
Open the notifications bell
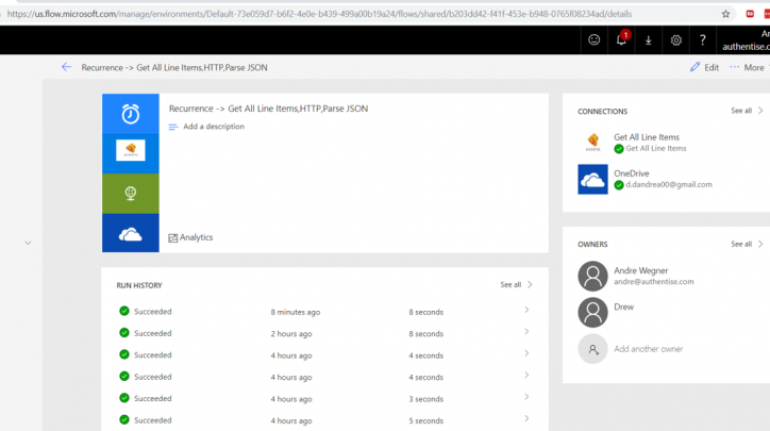click(x=621, y=40)
